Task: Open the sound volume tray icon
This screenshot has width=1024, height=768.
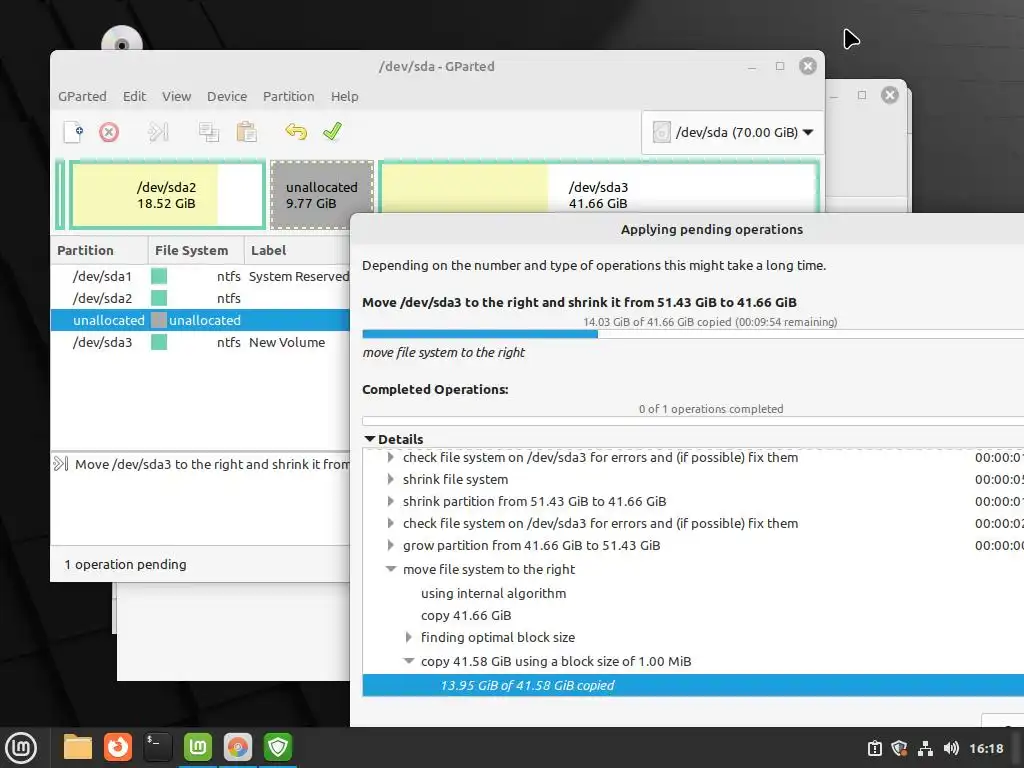Action: pos(951,748)
